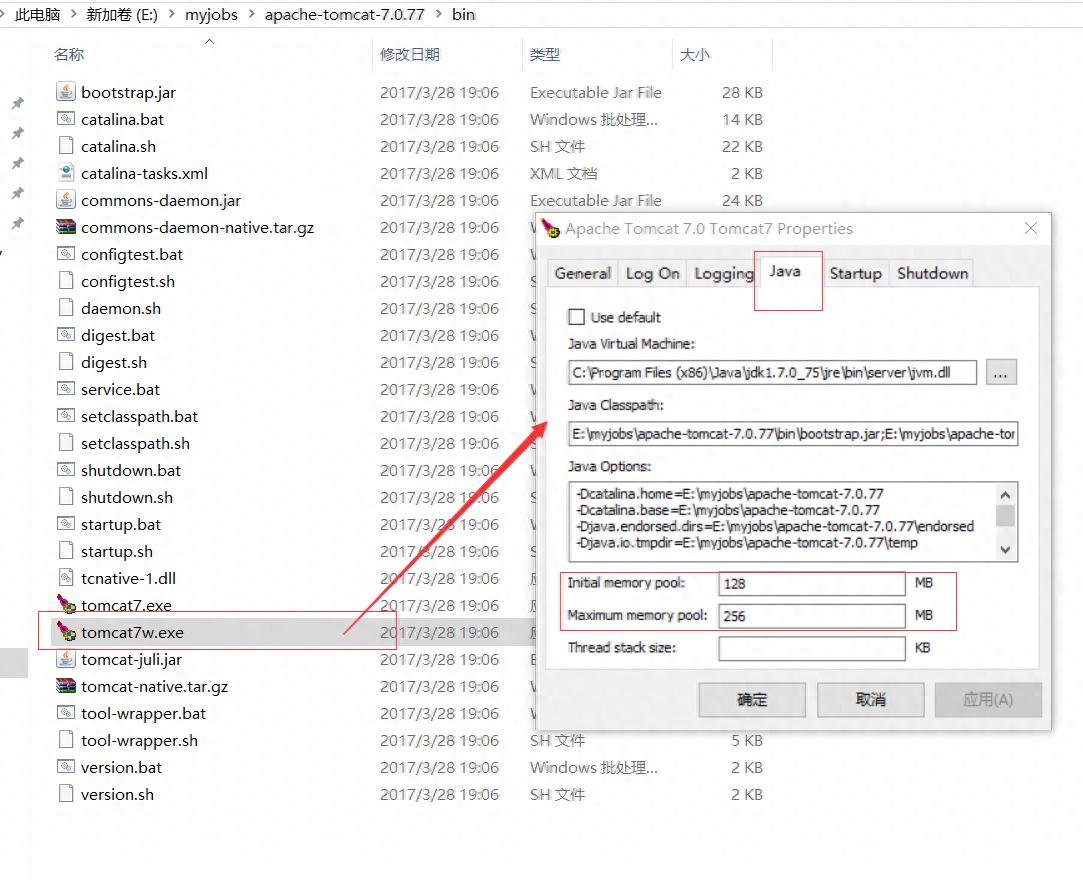Click the digest.bat file icon
This screenshot has height=880, width=1083.
pos(66,334)
